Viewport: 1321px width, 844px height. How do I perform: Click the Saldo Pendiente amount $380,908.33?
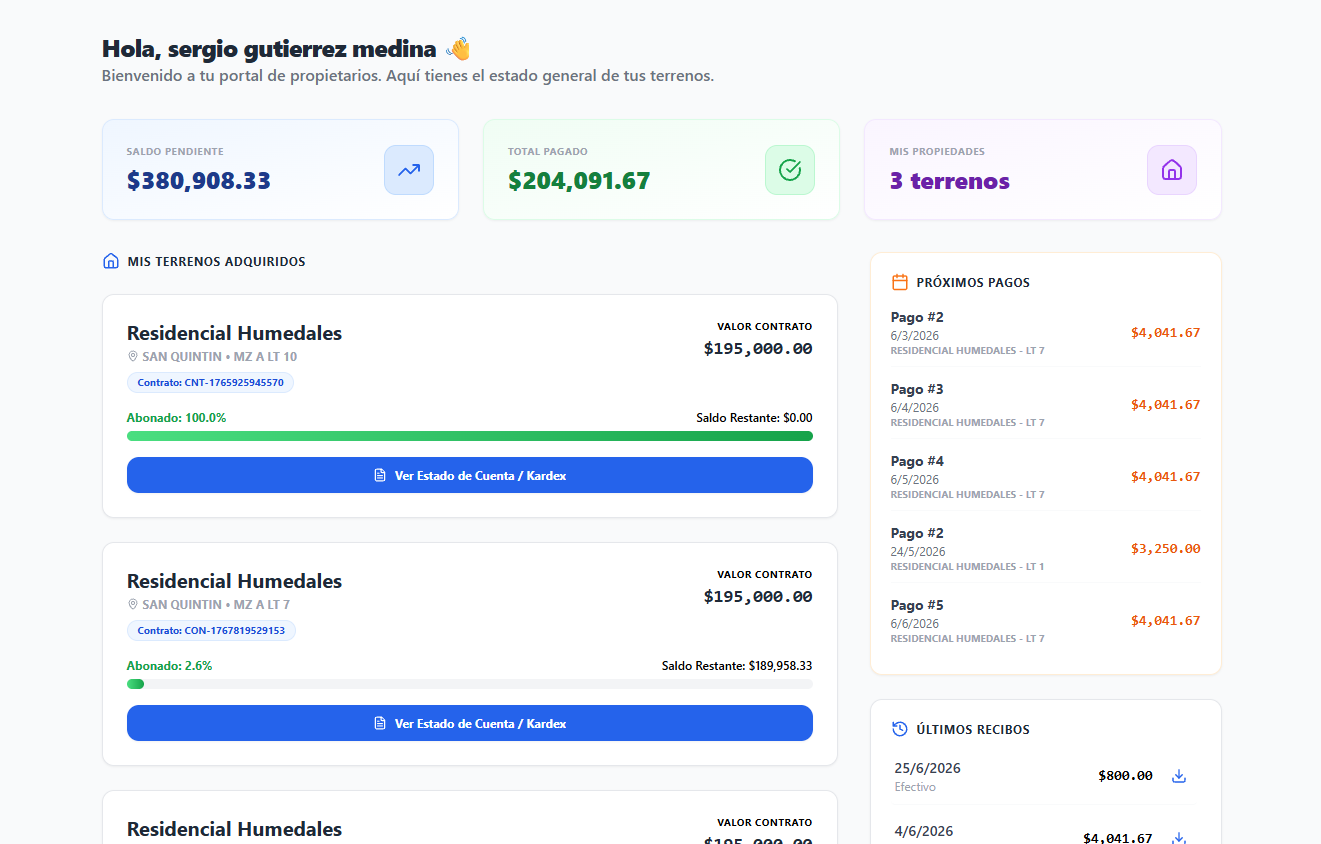(x=198, y=181)
